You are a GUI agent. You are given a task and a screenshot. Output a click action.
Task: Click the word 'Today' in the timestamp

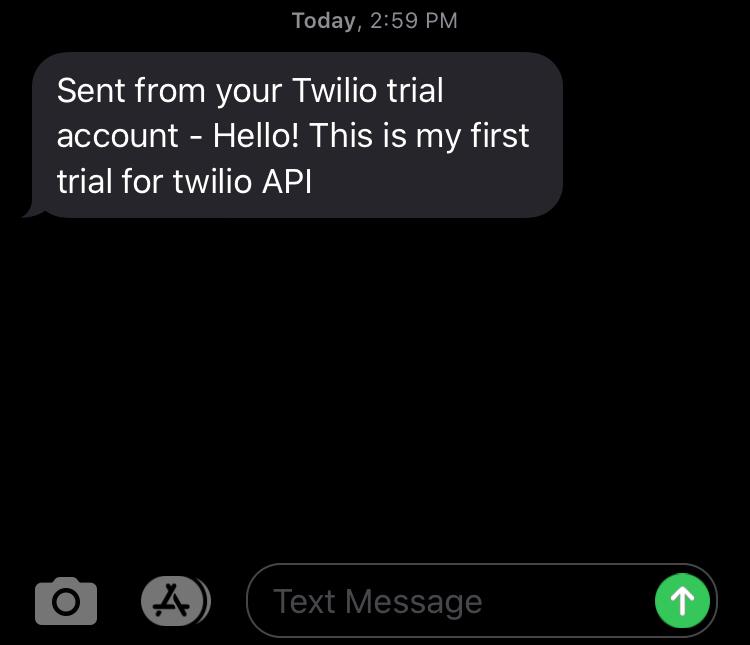(324, 21)
